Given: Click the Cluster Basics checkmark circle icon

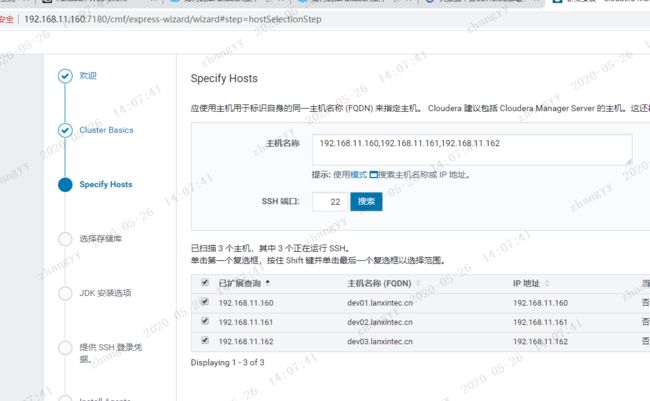Looking at the screenshot, I should tap(65, 130).
